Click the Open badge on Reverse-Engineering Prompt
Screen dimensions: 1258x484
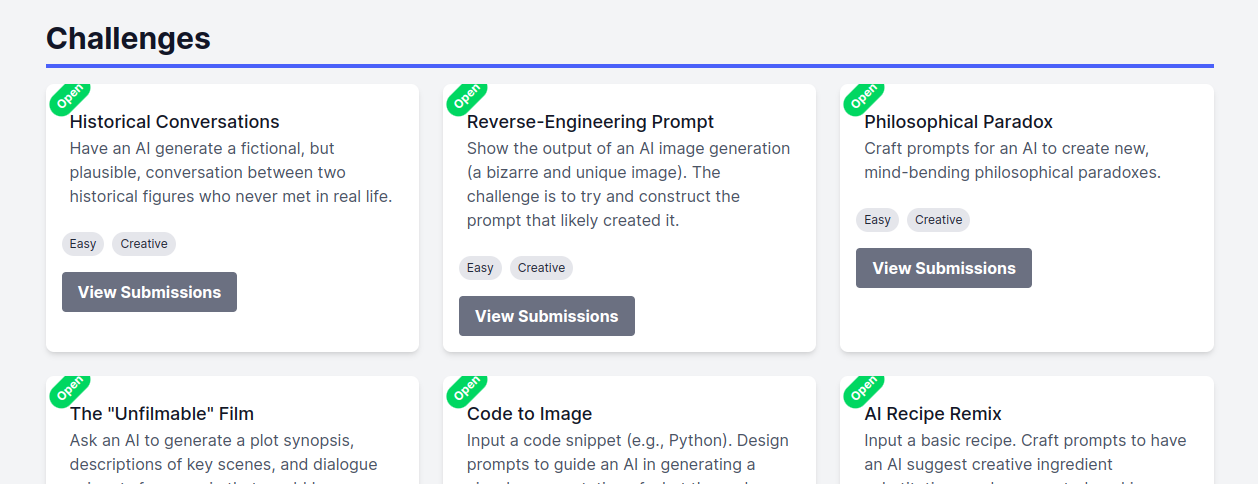(x=467, y=97)
